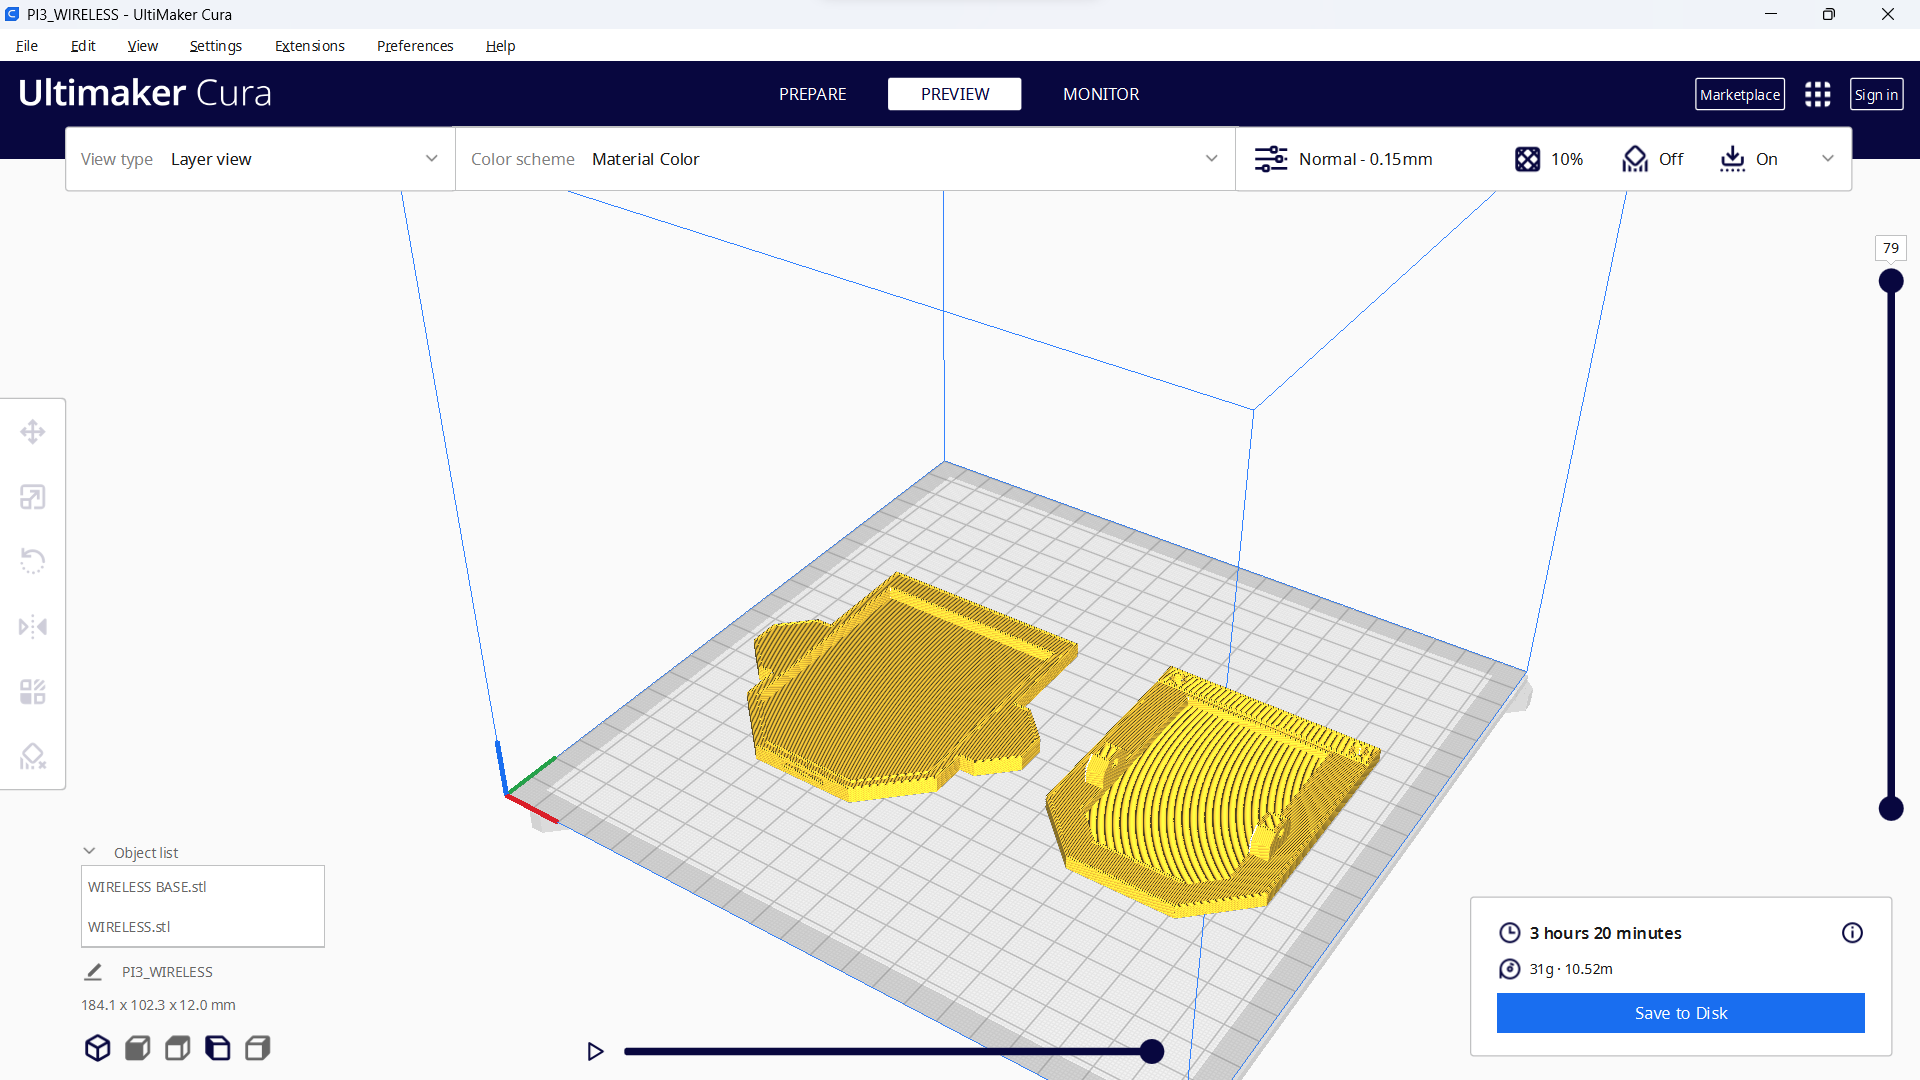Open Per Model Settings tool
The height and width of the screenshot is (1080, 1920).
[x=32, y=691]
